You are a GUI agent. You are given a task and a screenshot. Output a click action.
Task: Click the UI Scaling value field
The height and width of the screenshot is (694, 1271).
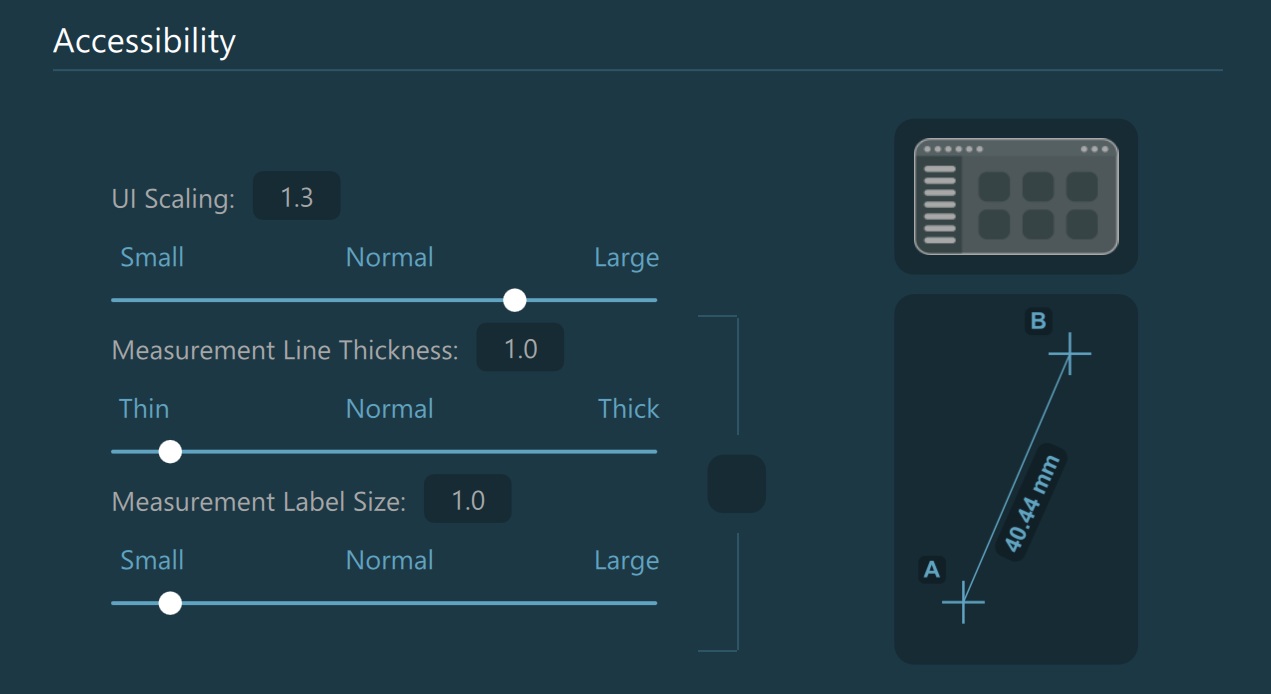pos(297,197)
